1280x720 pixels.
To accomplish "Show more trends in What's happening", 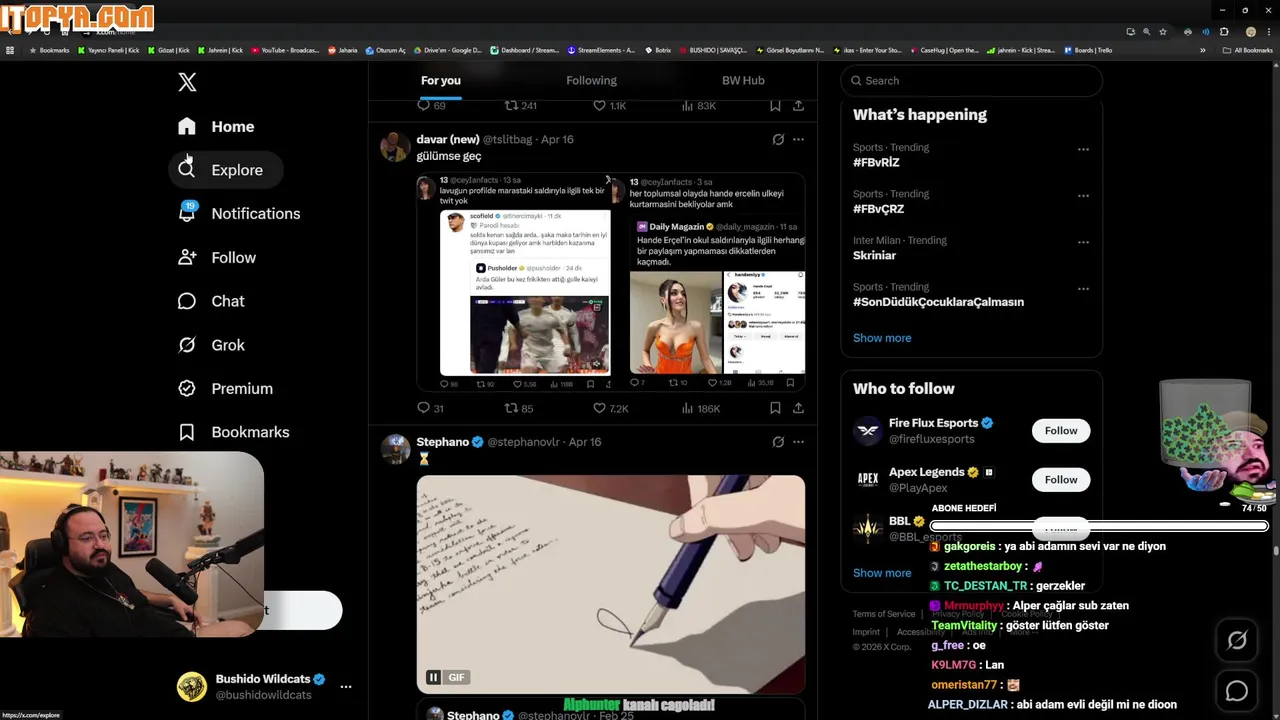I will 882,338.
